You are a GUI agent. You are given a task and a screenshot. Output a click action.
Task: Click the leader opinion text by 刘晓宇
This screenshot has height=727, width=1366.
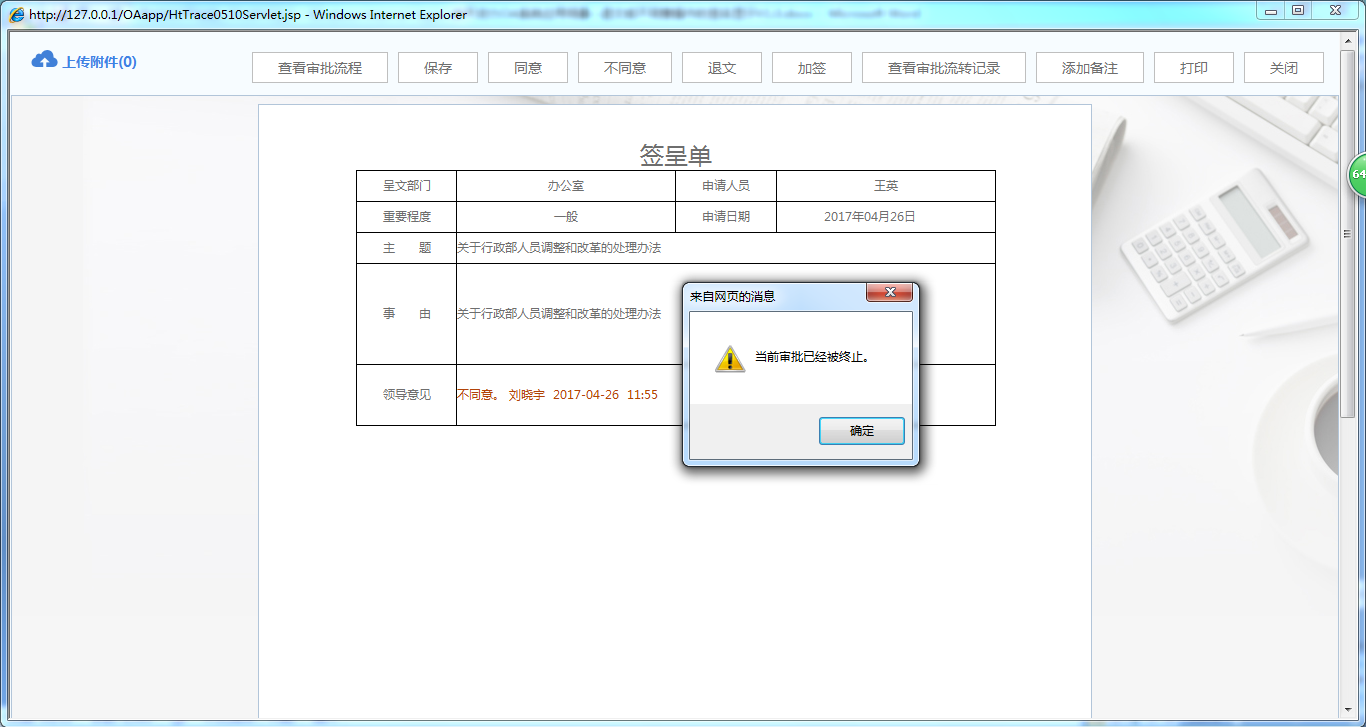pos(557,394)
